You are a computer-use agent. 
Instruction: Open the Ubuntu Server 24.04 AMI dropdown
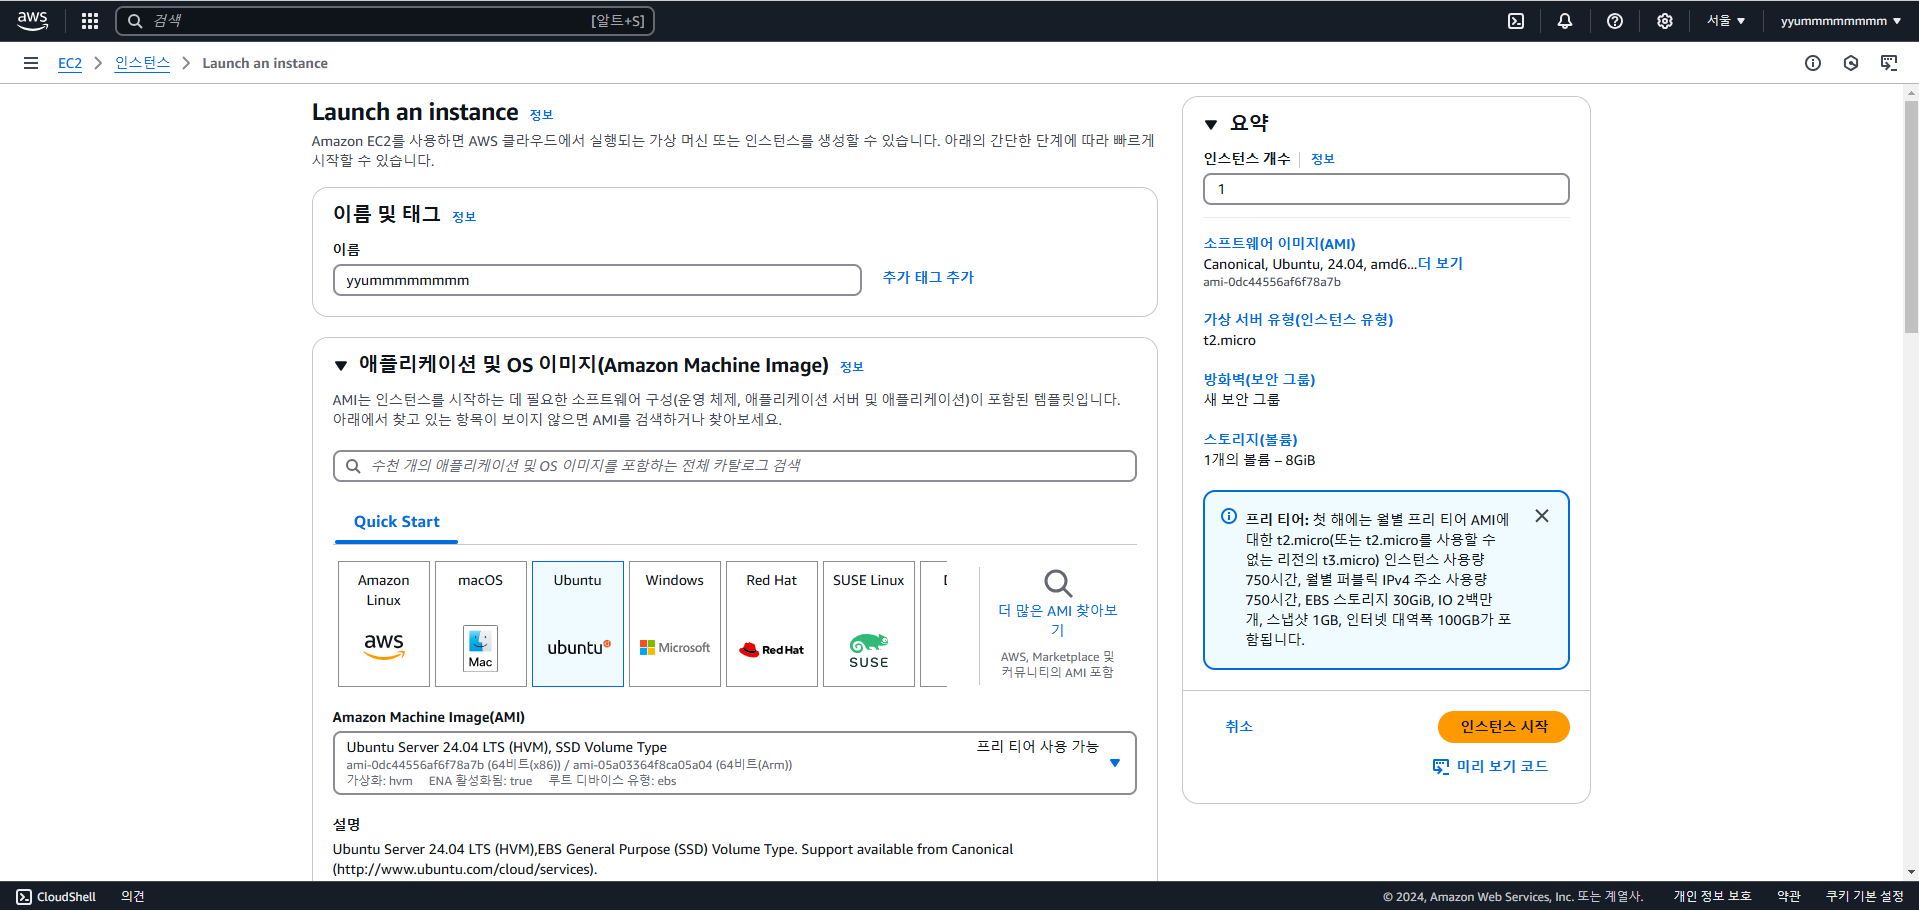735,763
